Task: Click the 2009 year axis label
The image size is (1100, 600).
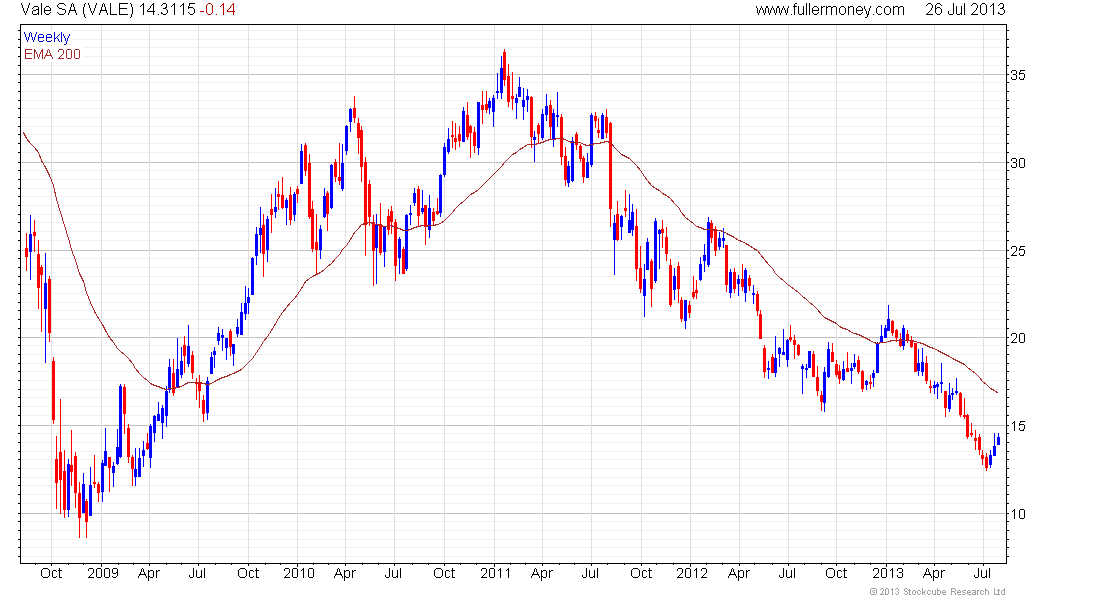Action: coord(102,573)
